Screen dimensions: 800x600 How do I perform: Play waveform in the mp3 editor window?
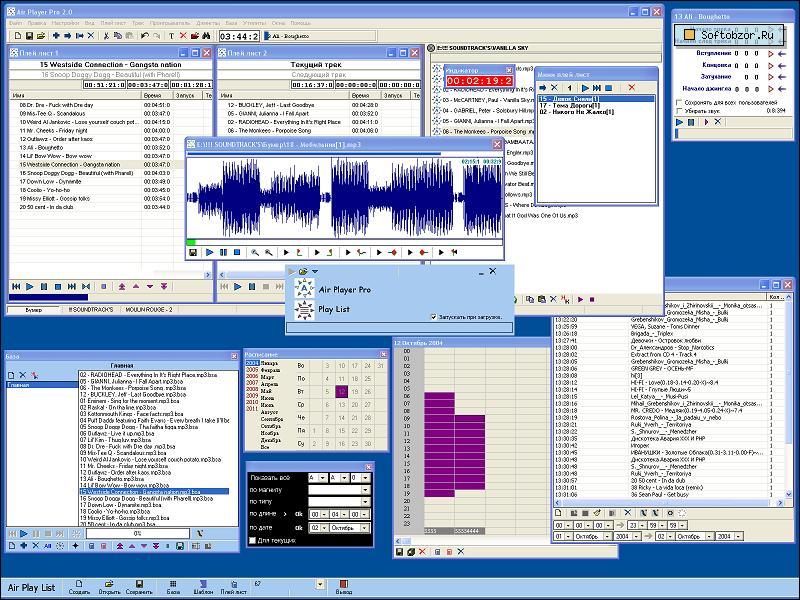pos(210,253)
